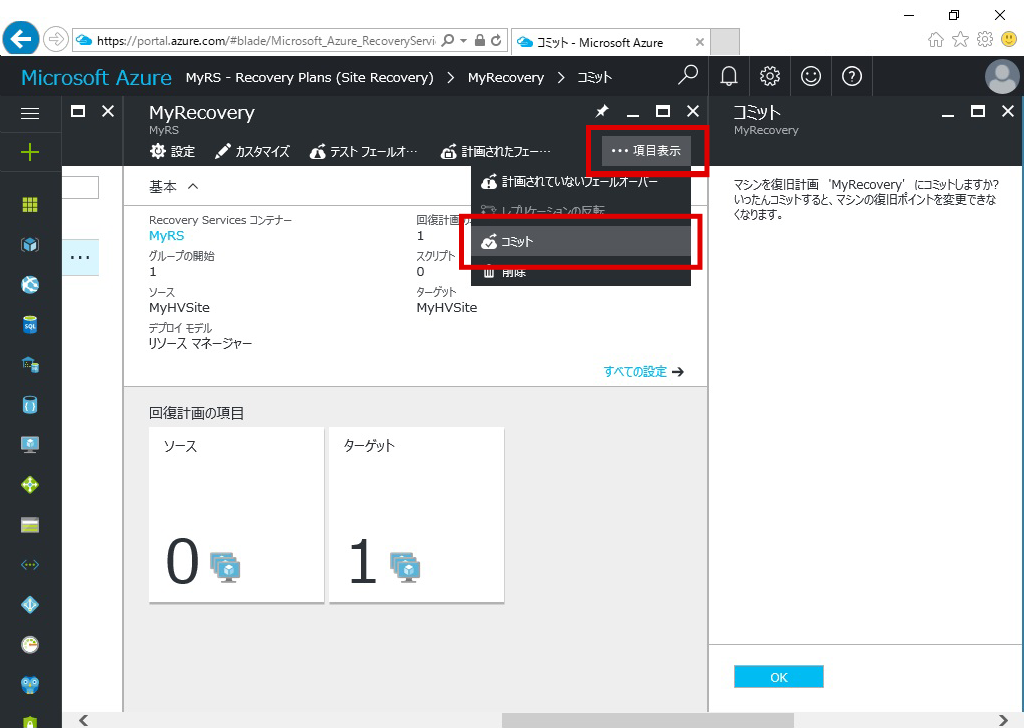Pin the MyRecovery blade

click(601, 112)
